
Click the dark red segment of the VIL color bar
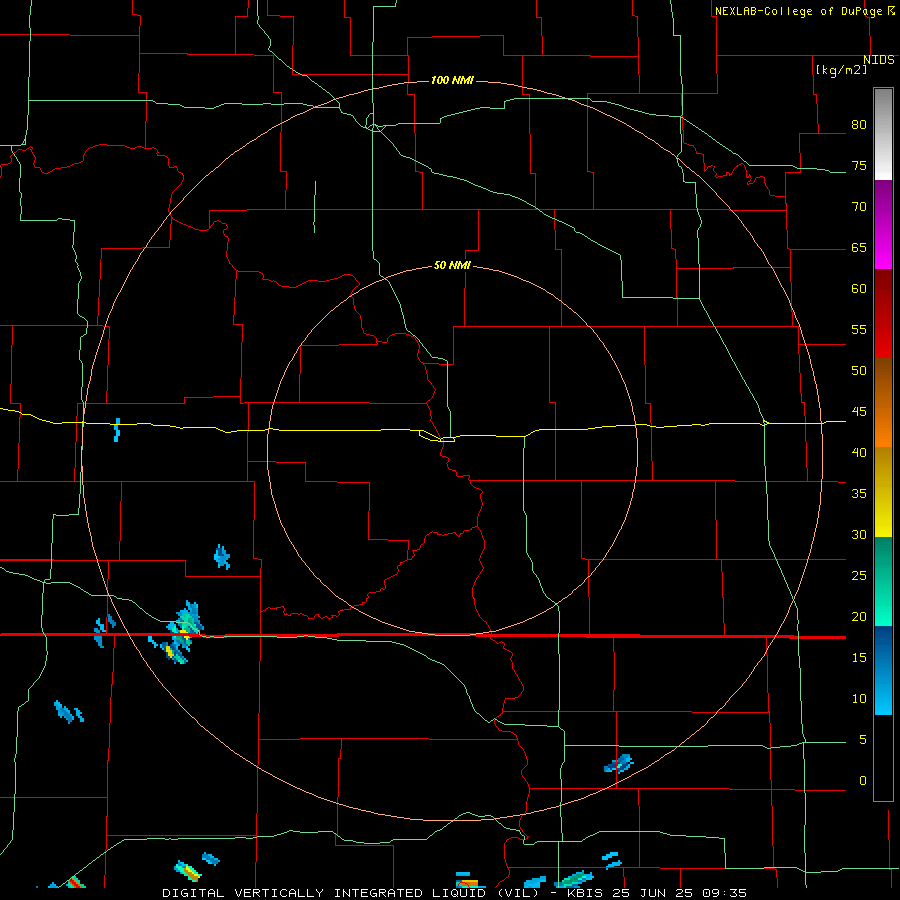pos(883,313)
